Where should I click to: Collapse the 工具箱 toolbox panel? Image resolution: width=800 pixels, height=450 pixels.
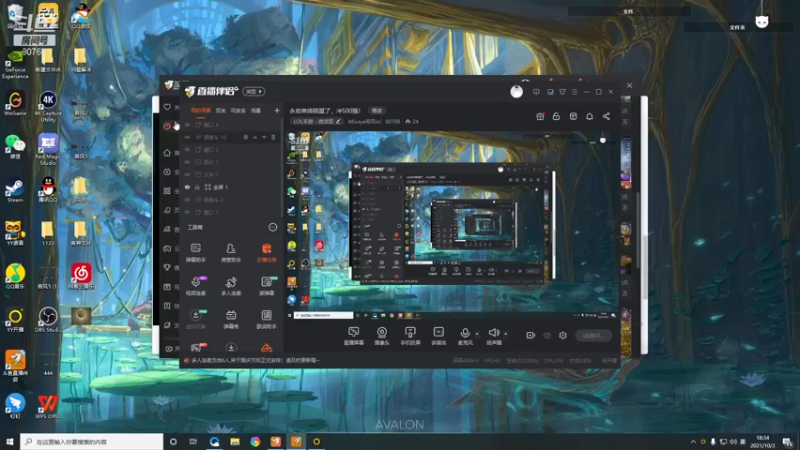[x=272, y=227]
